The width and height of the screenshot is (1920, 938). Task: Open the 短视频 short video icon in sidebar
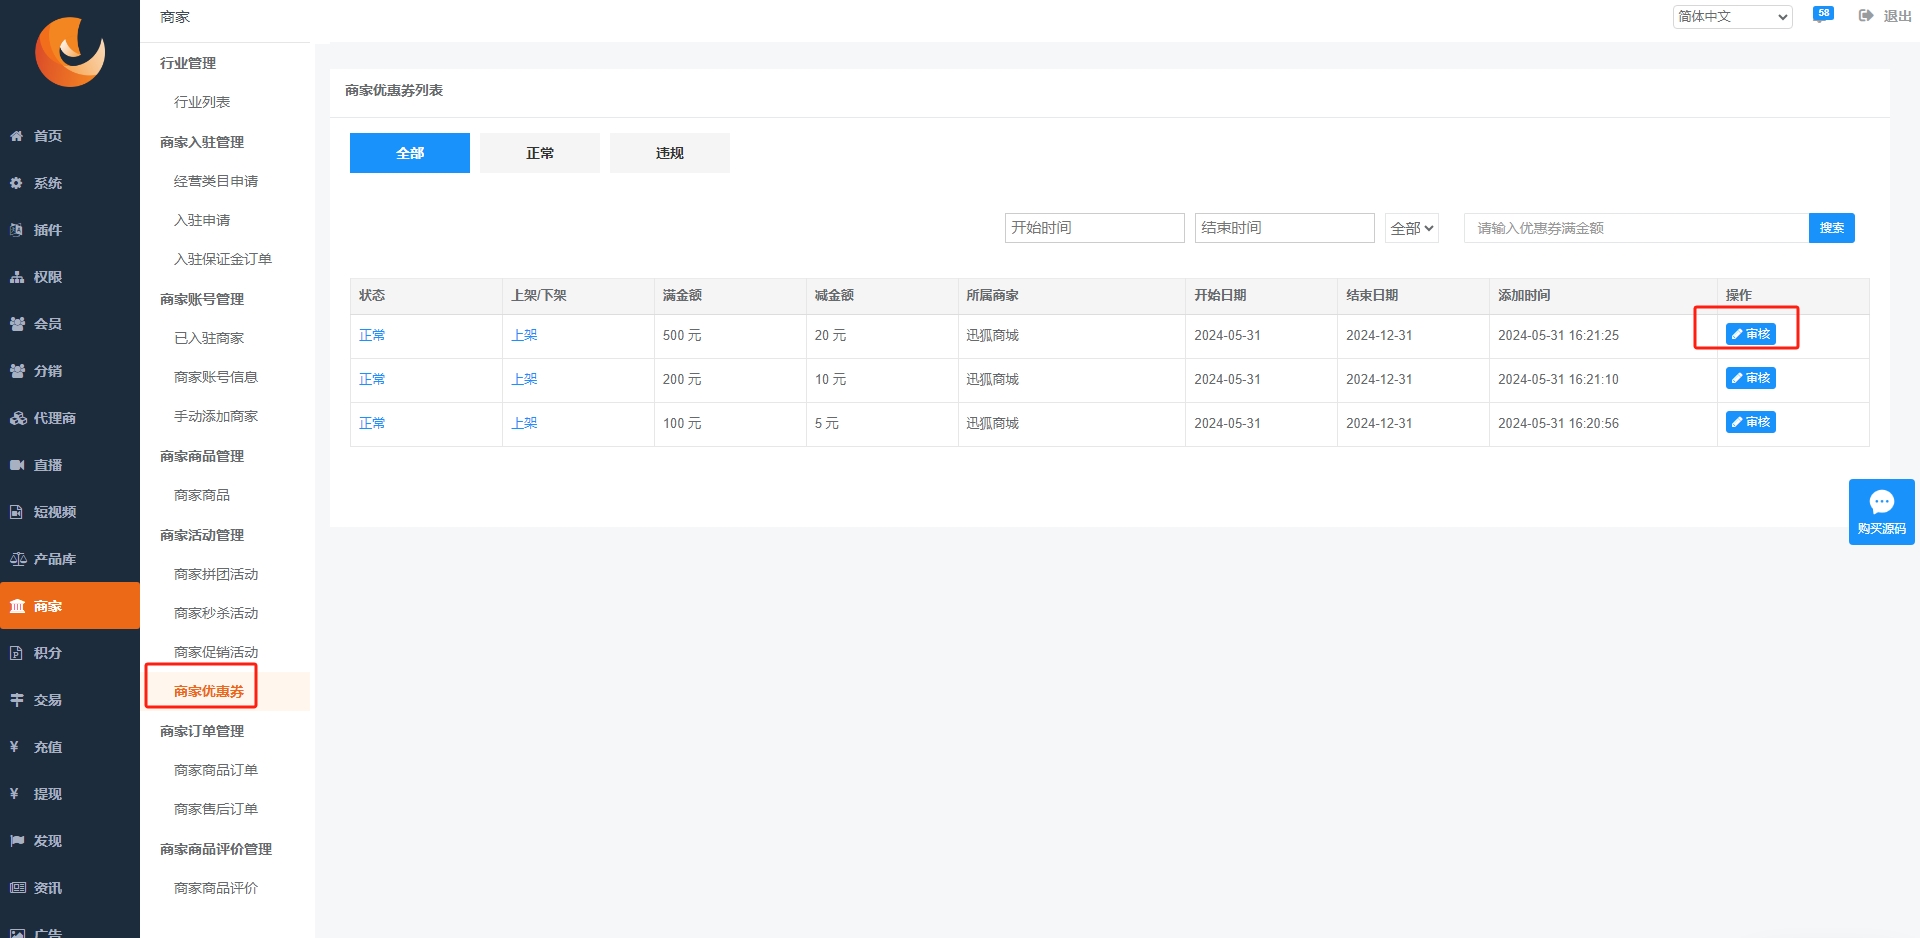click(17, 512)
